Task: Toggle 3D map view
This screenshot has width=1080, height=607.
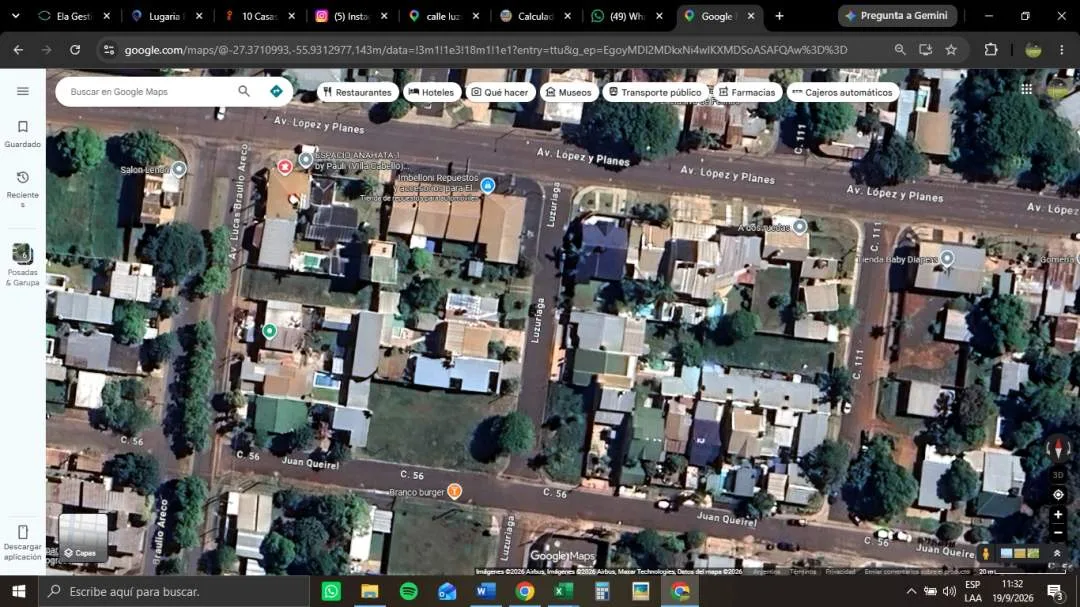Action: tap(1059, 475)
